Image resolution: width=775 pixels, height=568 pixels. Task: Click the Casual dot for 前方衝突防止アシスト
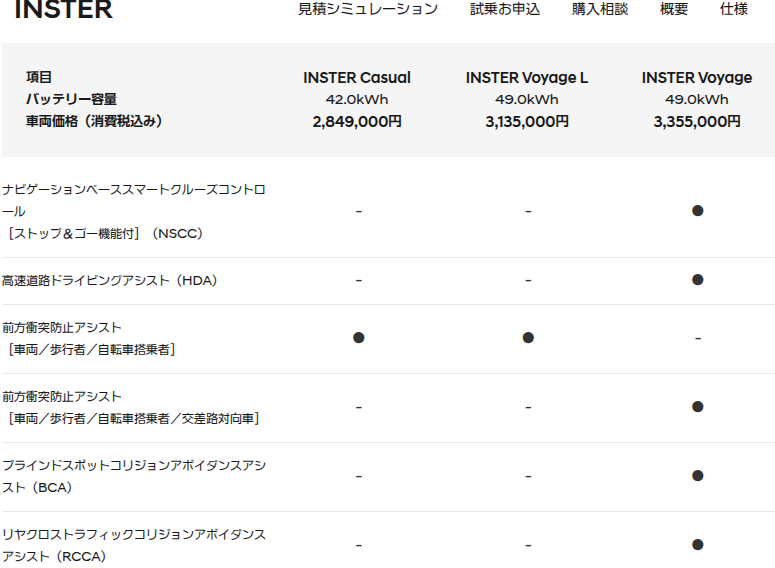(359, 338)
